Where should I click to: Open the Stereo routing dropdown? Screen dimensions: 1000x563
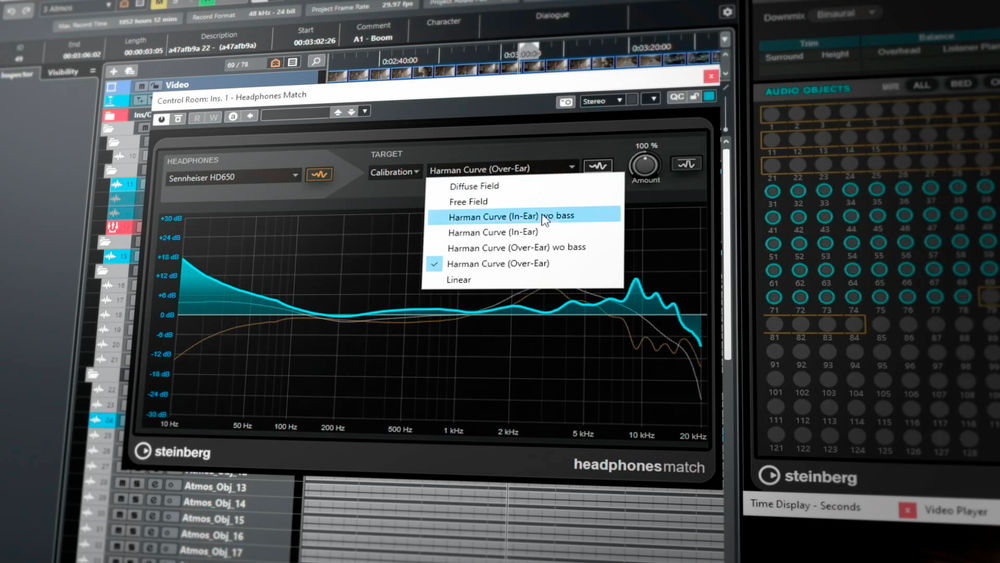[604, 100]
